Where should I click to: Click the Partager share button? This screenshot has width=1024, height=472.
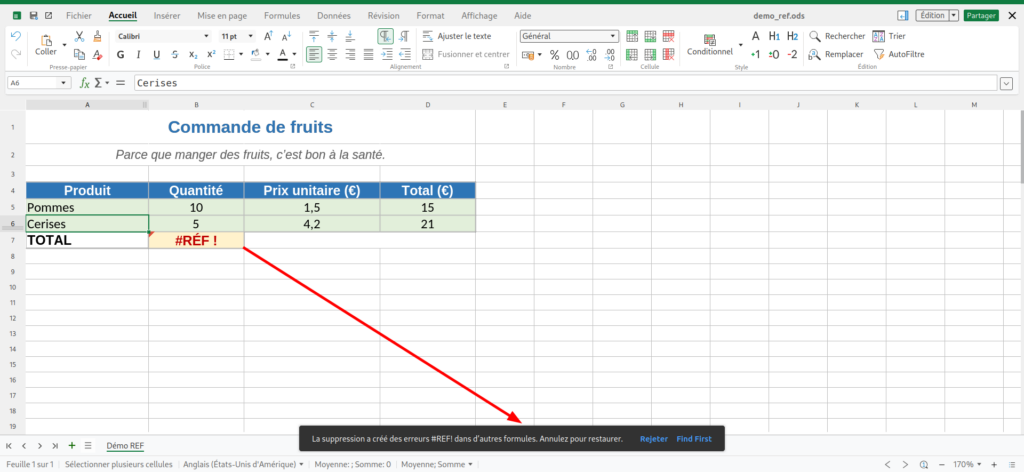point(981,16)
